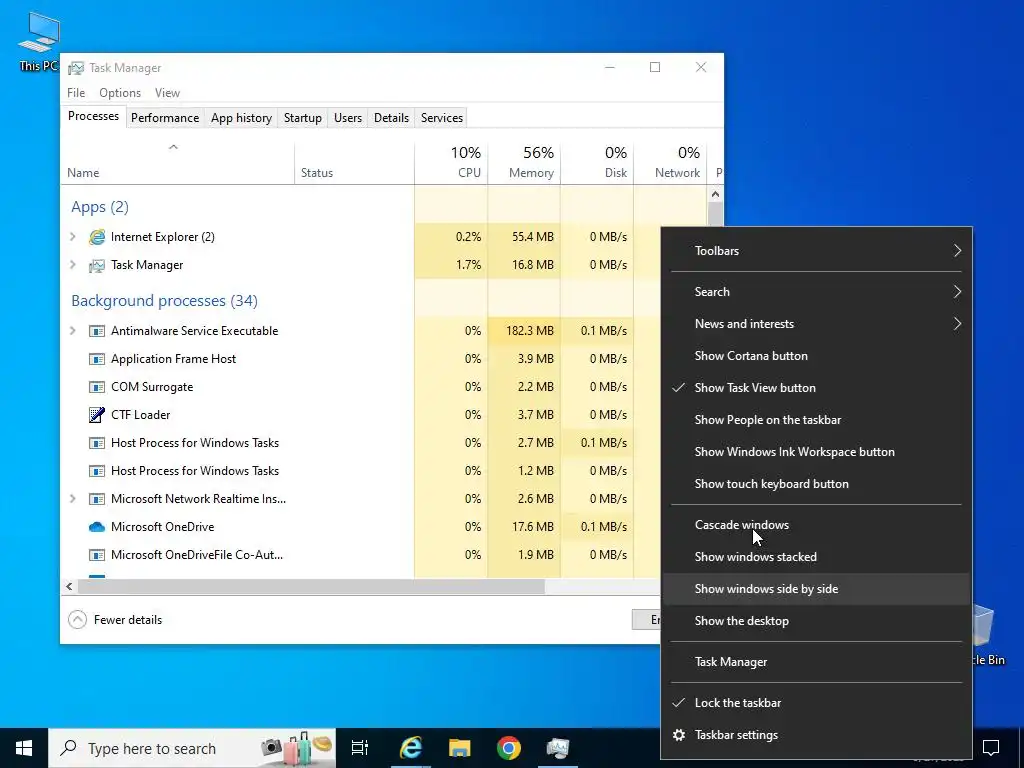Sort processes by CPU column
The height and width of the screenshot is (768, 1024).
[451, 163]
